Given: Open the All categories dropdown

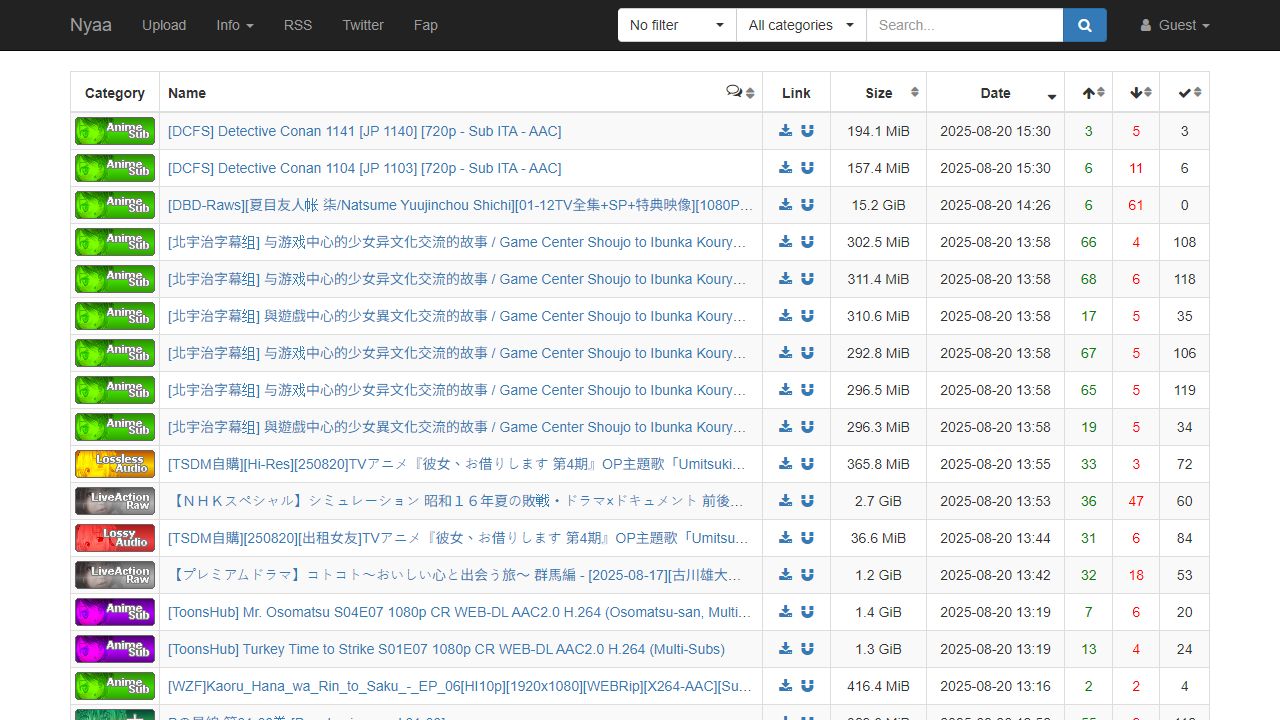Looking at the screenshot, I should click(x=801, y=25).
